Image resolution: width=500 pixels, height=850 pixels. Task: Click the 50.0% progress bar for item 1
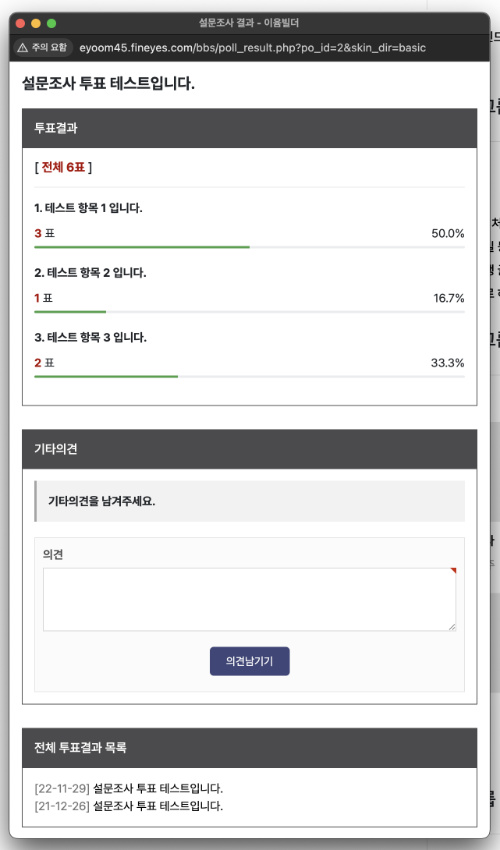coord(249,247)
